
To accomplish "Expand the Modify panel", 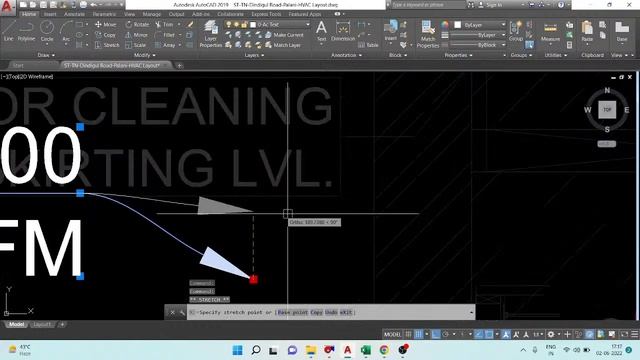I will click(144, 55).
